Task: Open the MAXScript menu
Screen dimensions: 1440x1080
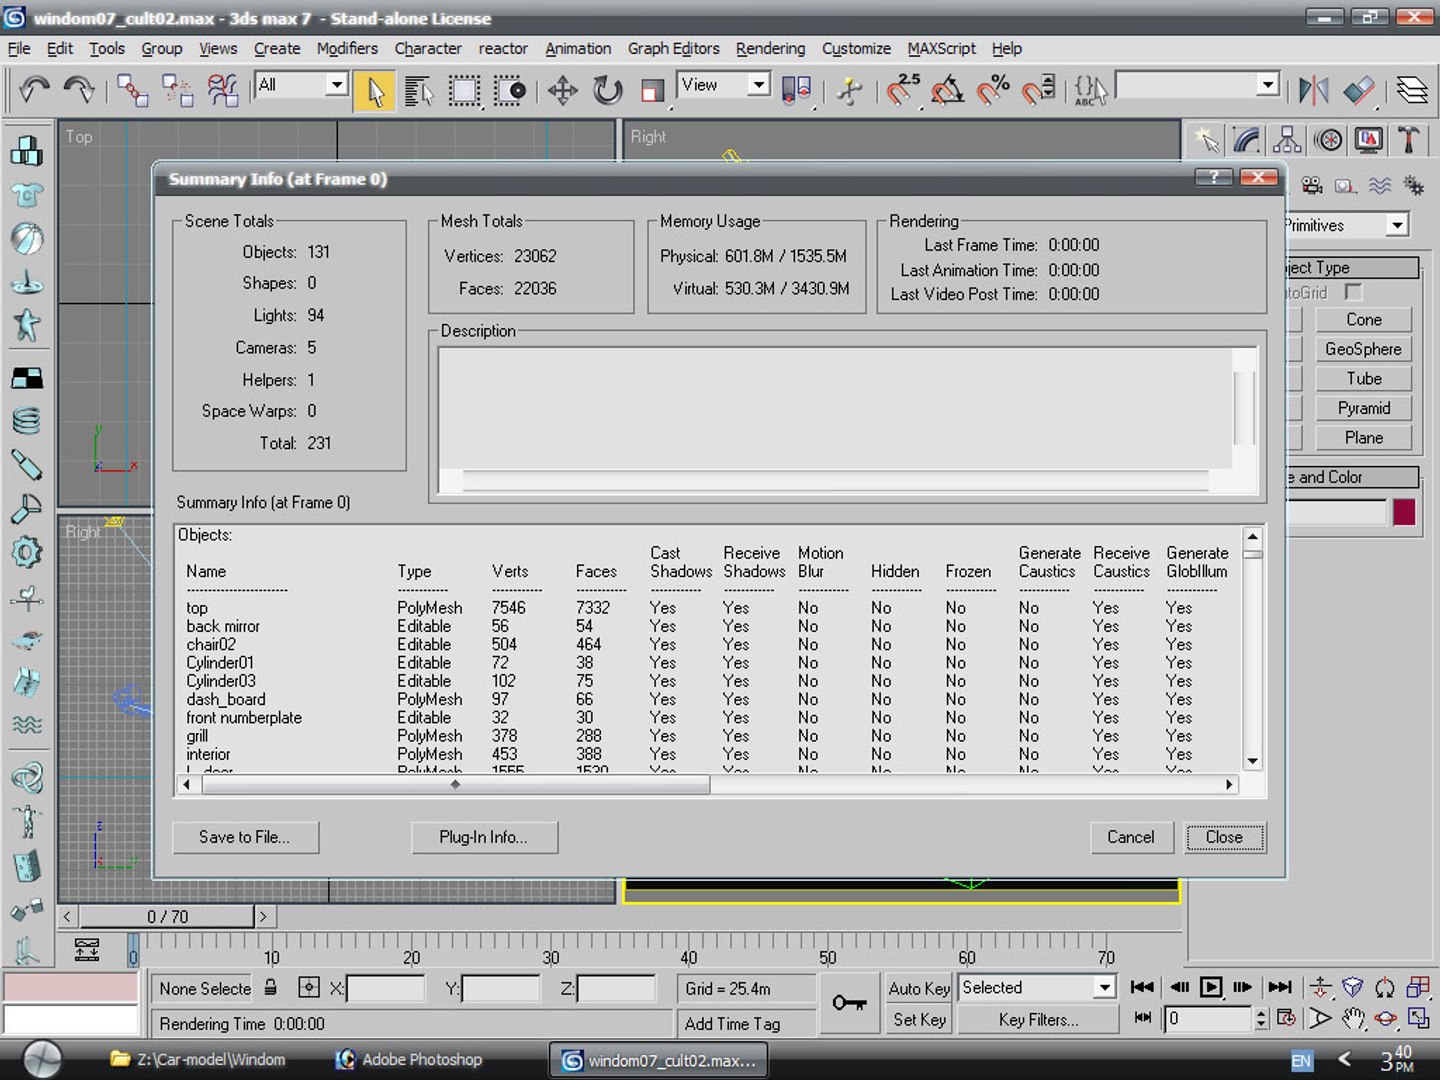Action: [941, 48]
